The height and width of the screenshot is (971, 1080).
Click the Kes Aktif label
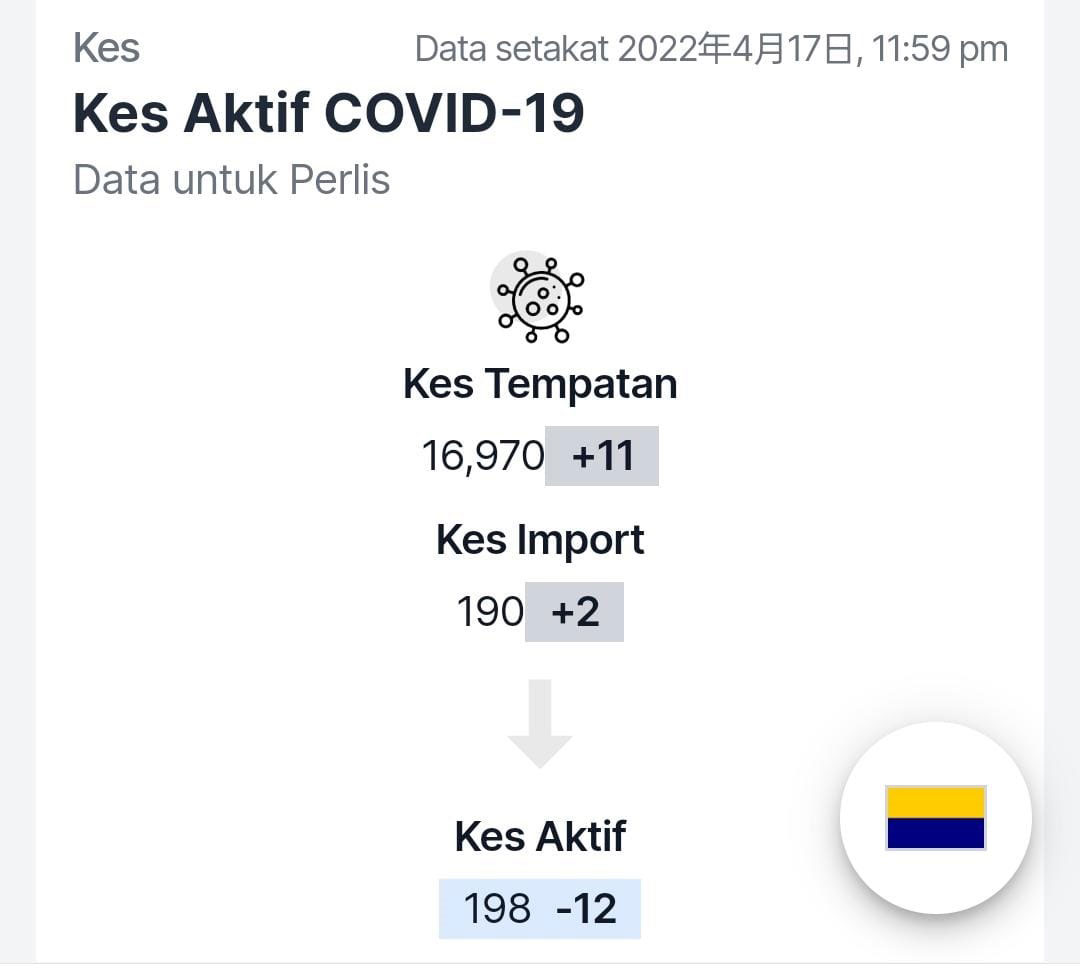click(540, 837)
